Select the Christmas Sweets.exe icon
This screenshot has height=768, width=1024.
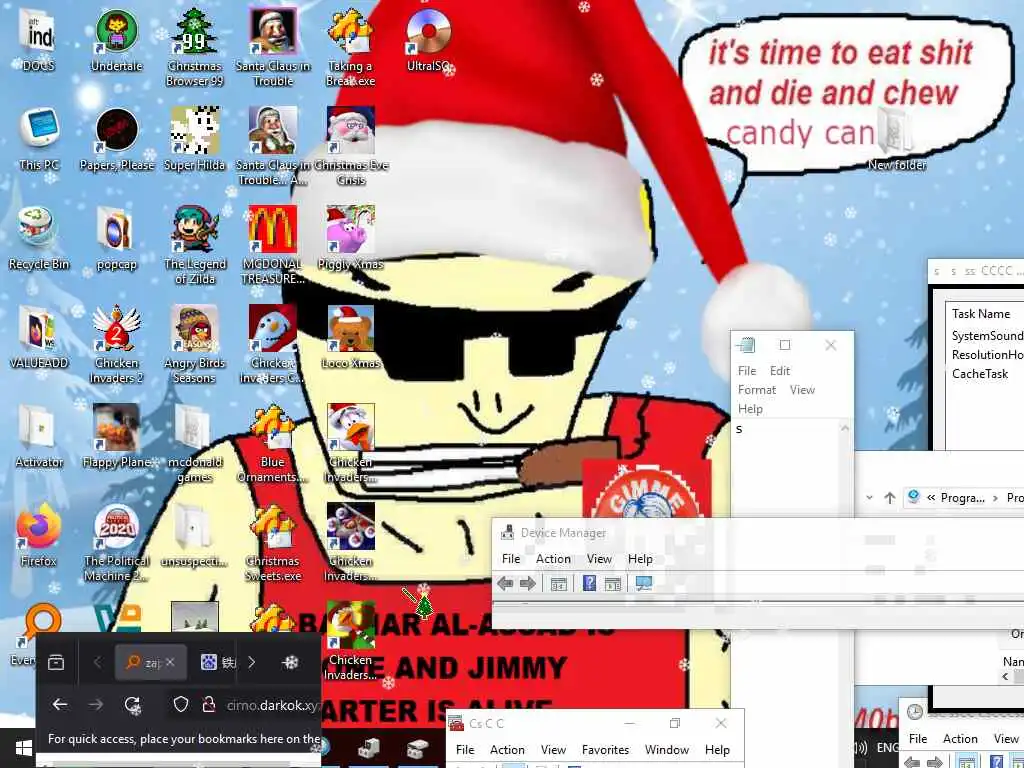pyautogui.click(x=273, y=543)
